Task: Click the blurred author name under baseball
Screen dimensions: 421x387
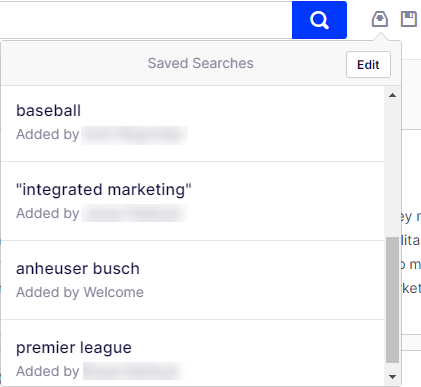Action: pyautogui.click(x=134, y=135)
